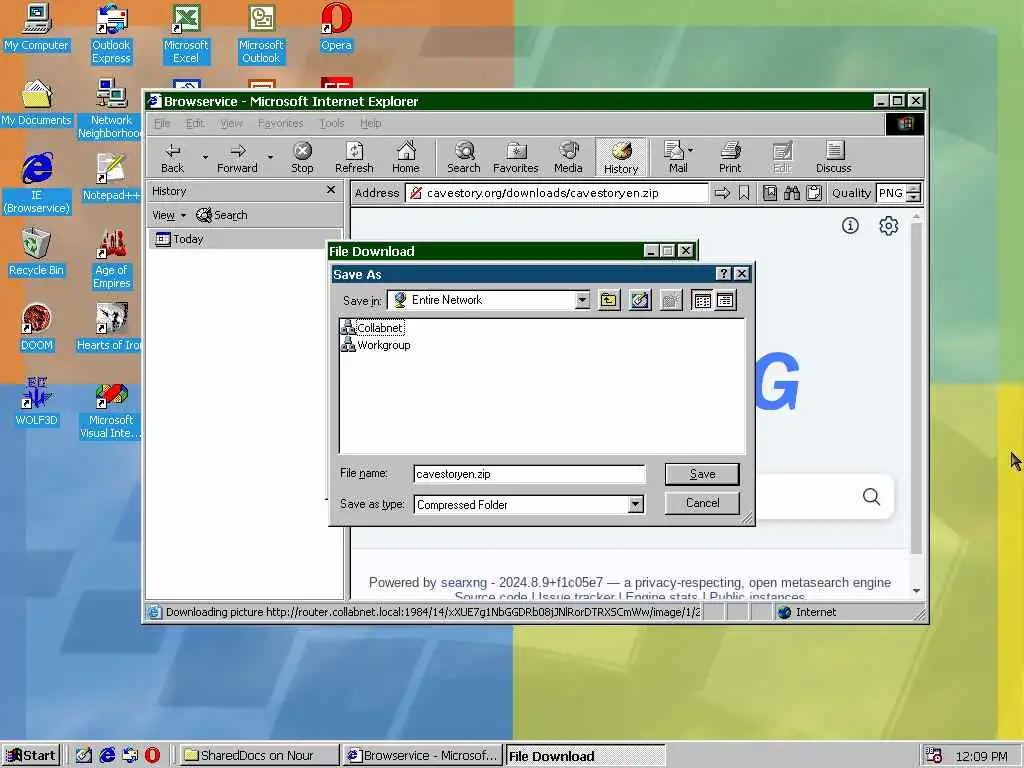Viewport: 1024px width, 768px height.
Task: Open the Search toolbar button
Action: pos(464,157)
